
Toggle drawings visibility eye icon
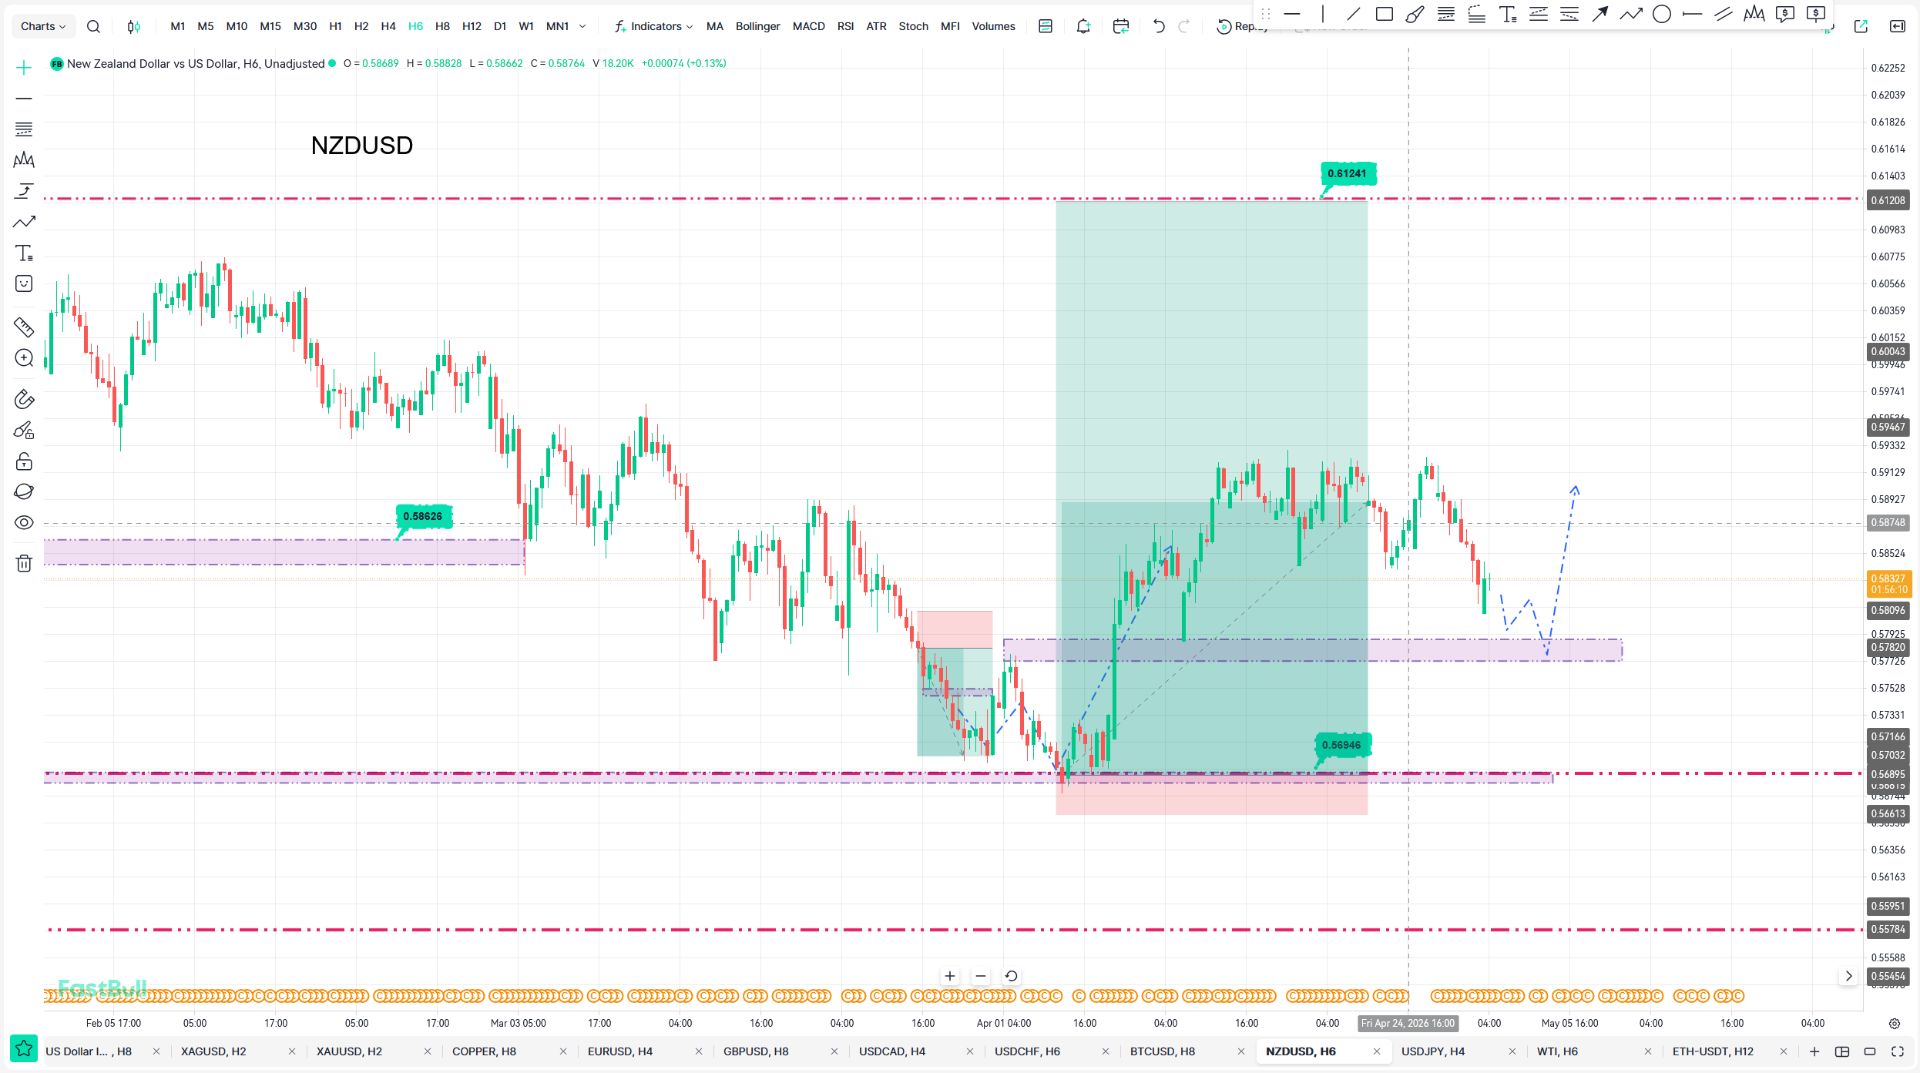point(24,522)
